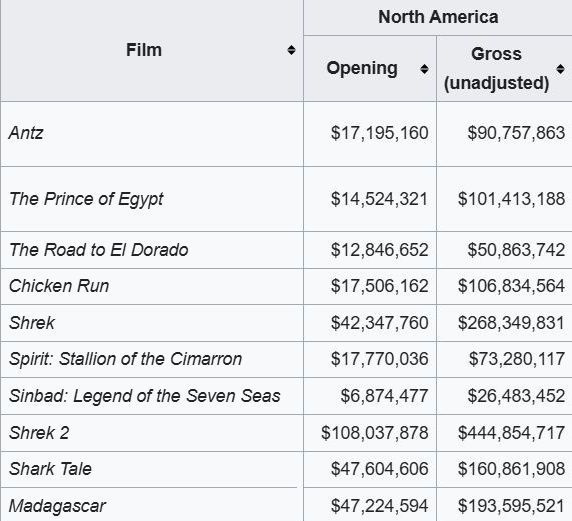The image size is (572, 521).
Task: Open the Madagascar film link
Action: (x=57, y=506)
